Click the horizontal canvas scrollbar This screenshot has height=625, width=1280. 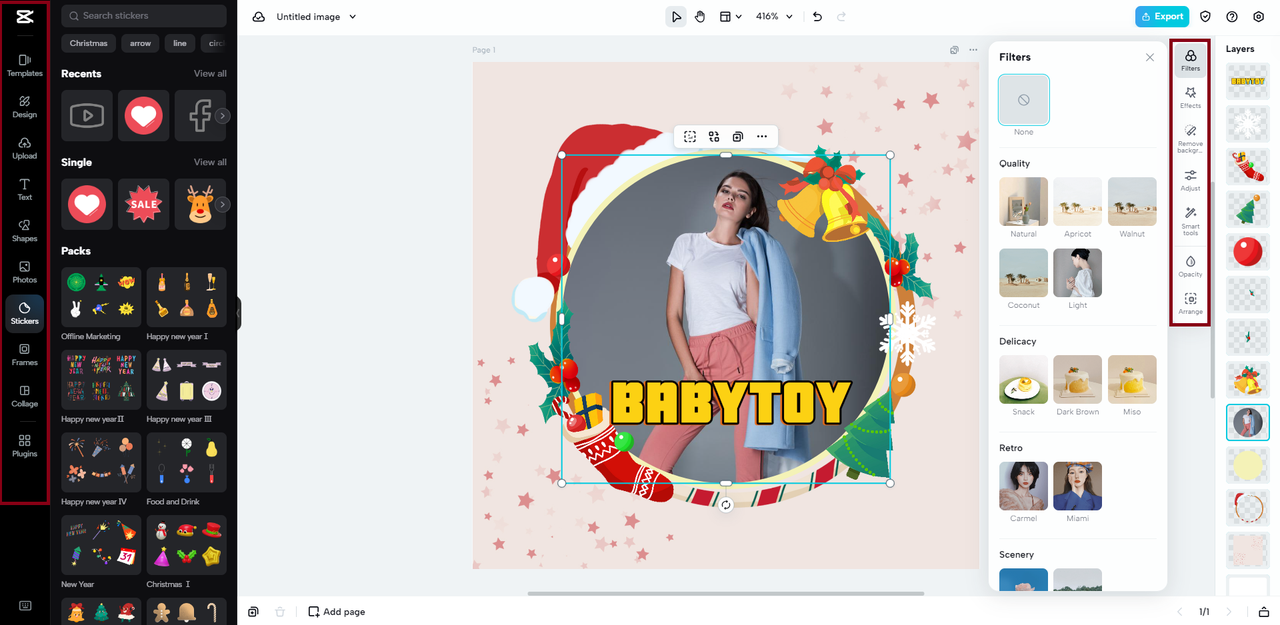point(726,593)
